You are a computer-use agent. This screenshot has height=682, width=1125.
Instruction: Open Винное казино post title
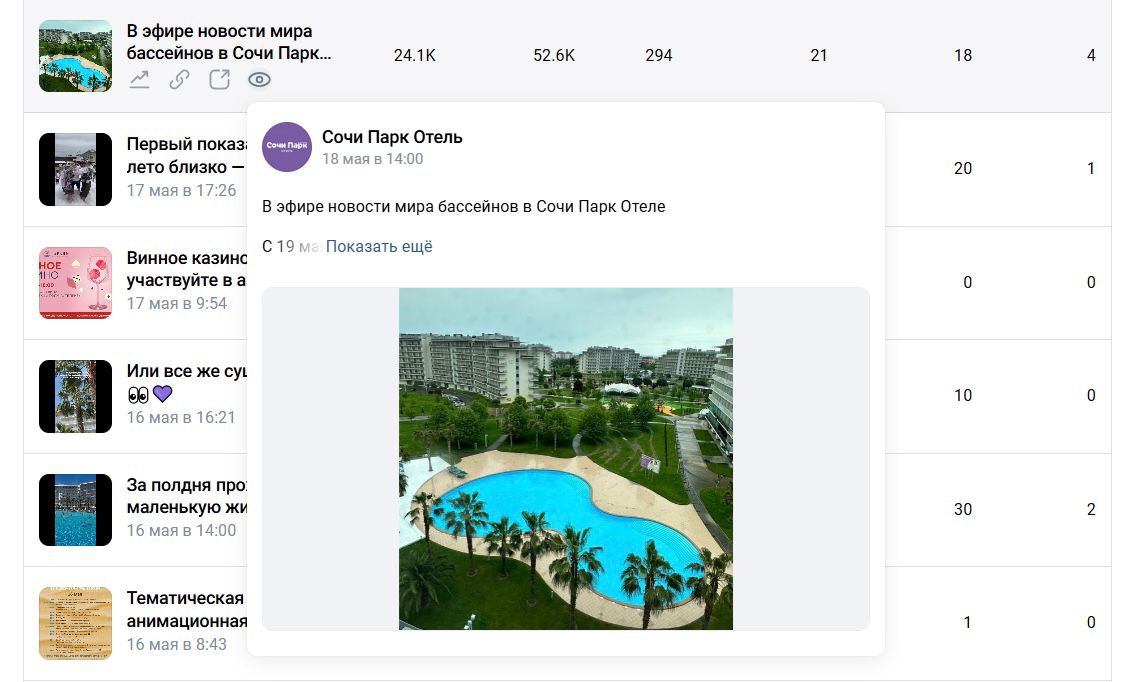click(x=187, y=269)
